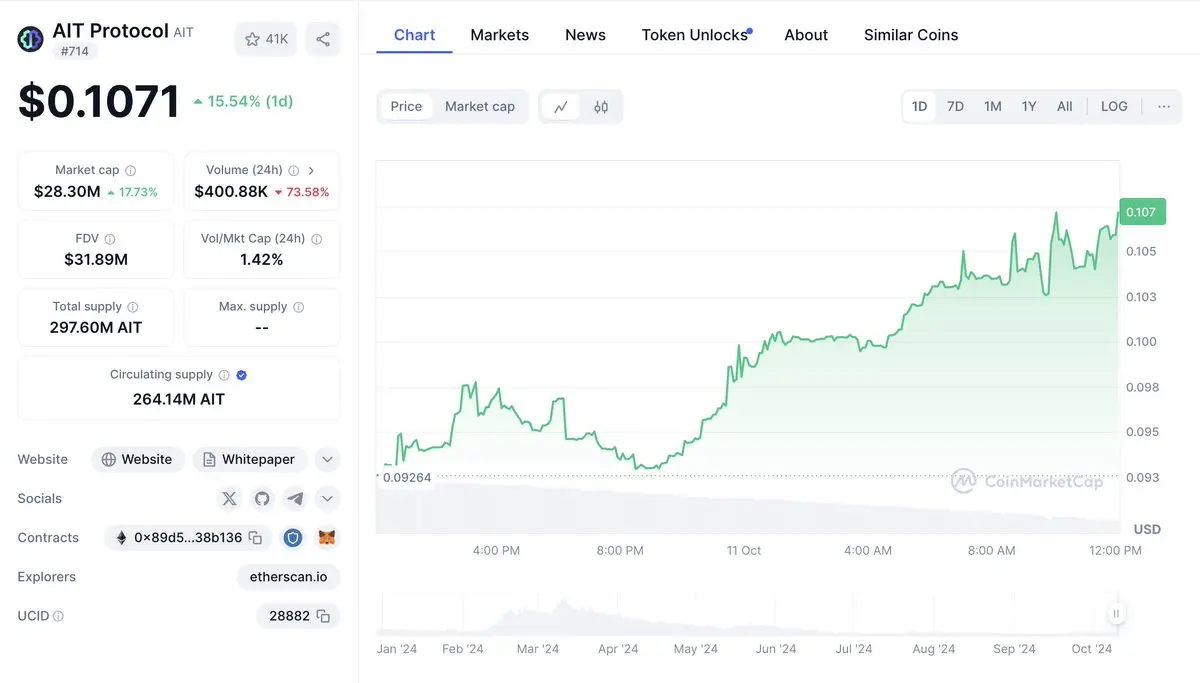1200x683 pixels.
Task: Add AIT to watchlist via 41K star
Action: (x=266, y=39)
